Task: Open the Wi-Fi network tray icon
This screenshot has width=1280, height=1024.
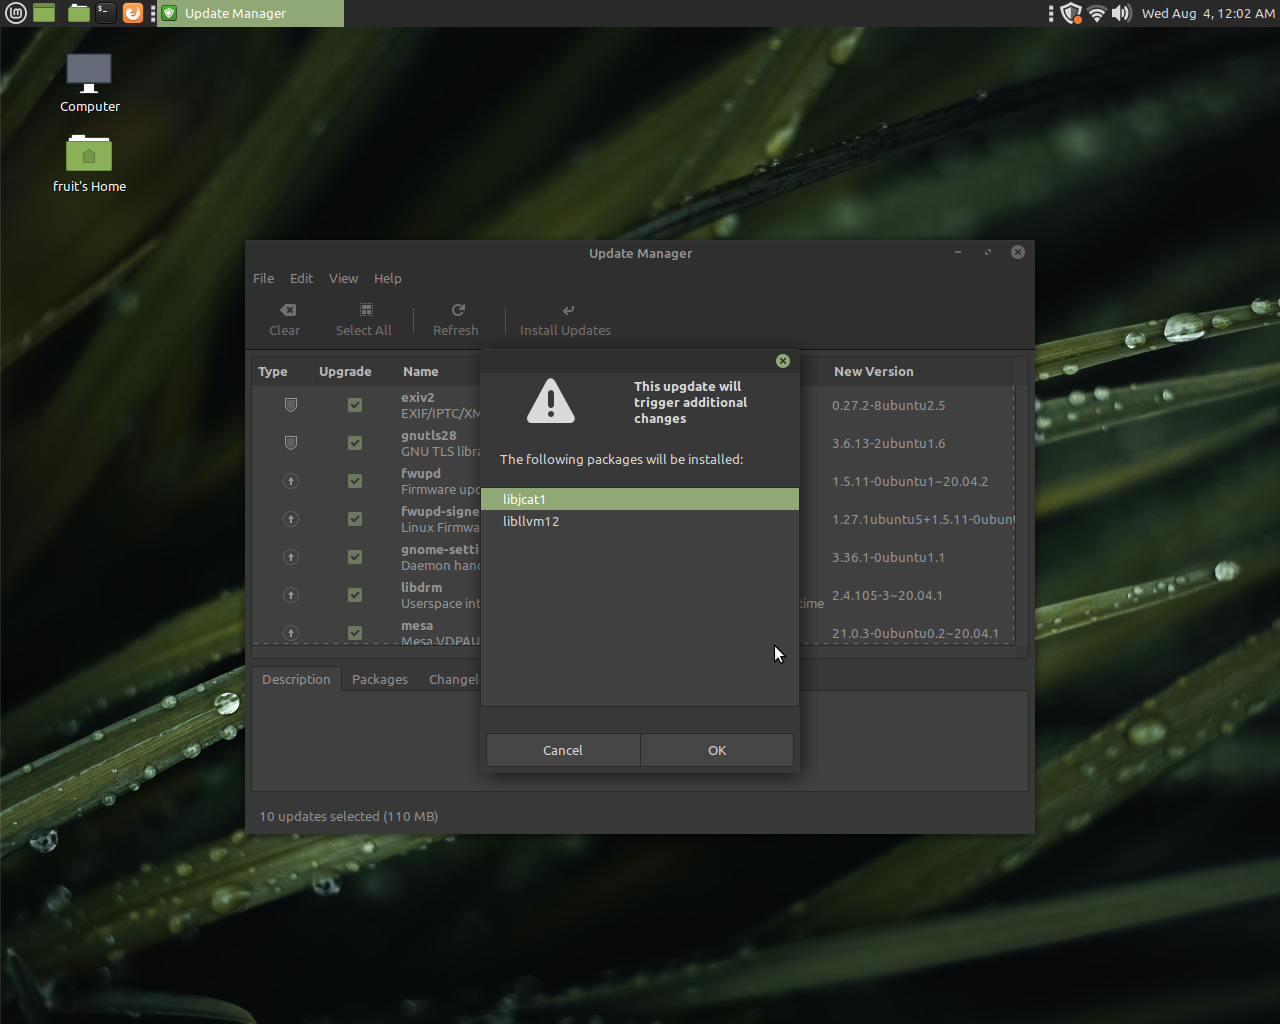Action: pyautogui.click(x=1097, y=13)
